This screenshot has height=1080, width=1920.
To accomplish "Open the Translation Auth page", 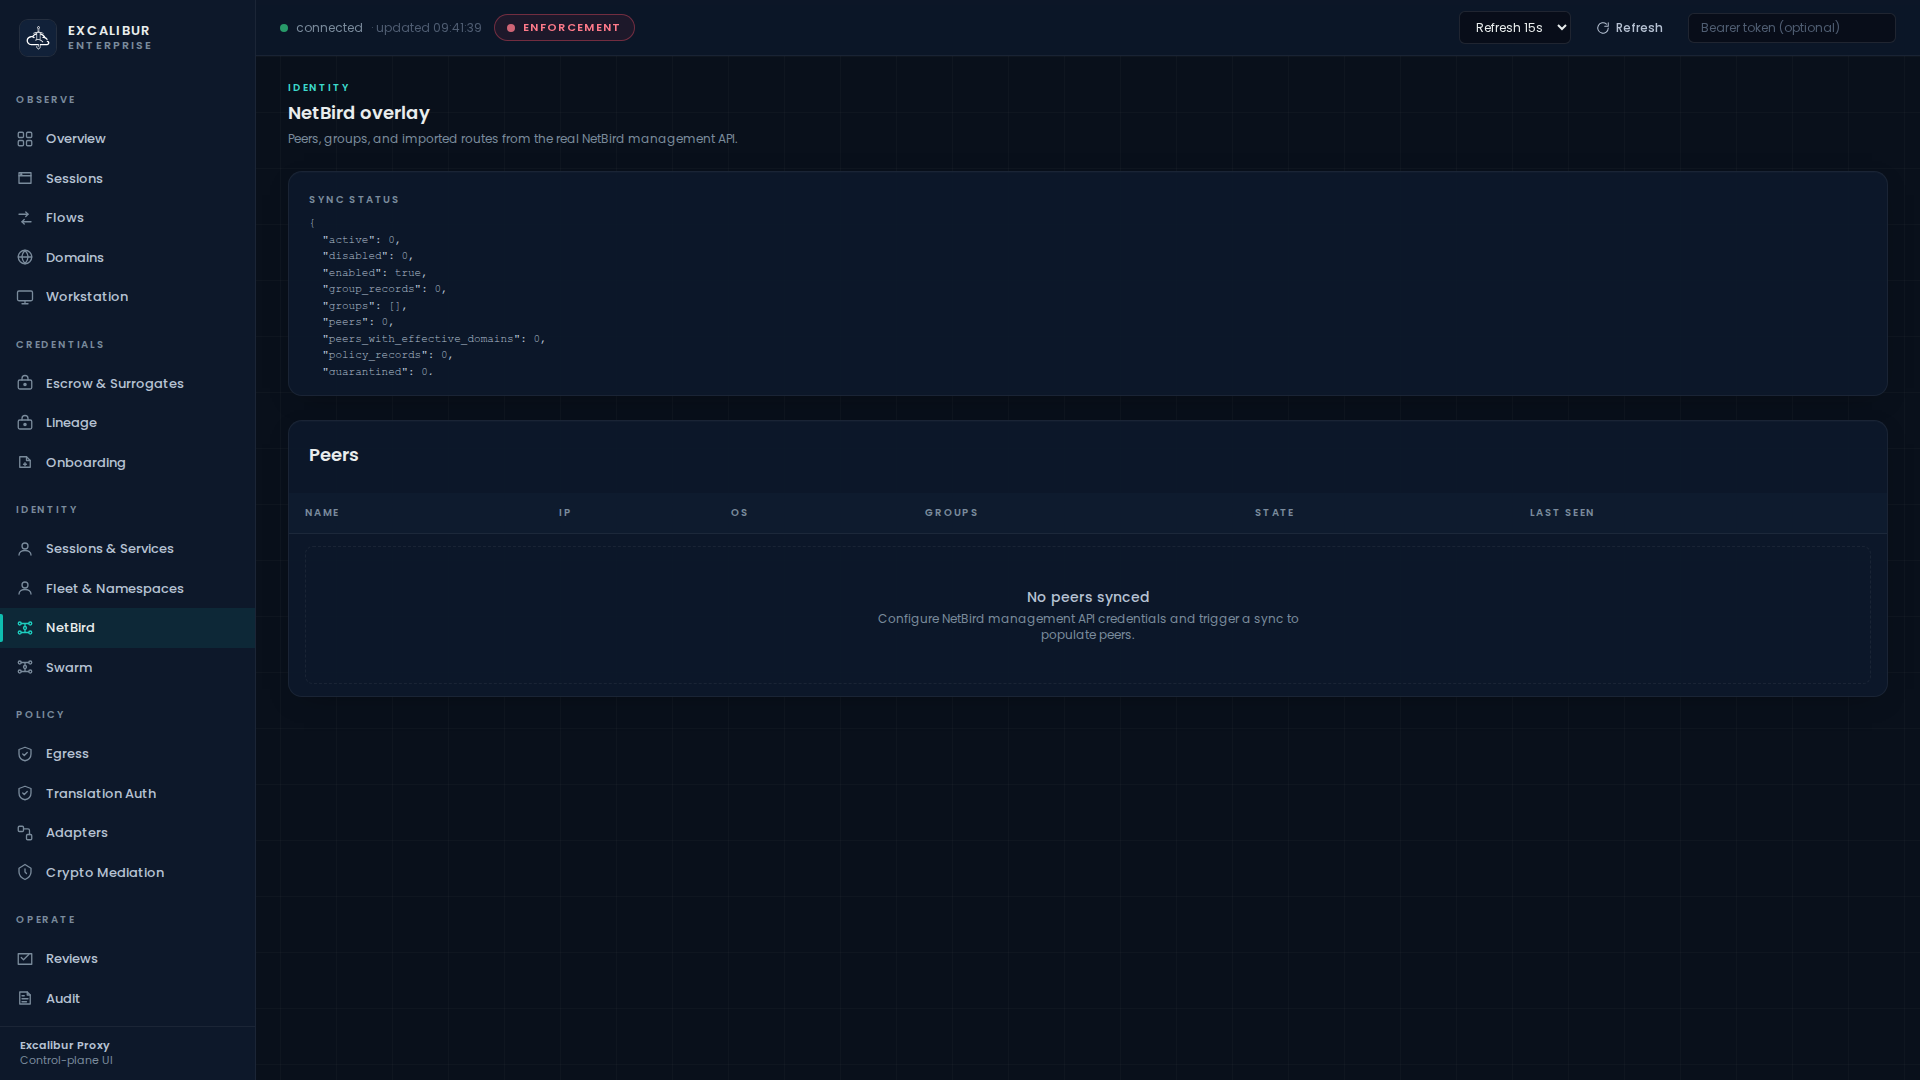I will point(100,794).
